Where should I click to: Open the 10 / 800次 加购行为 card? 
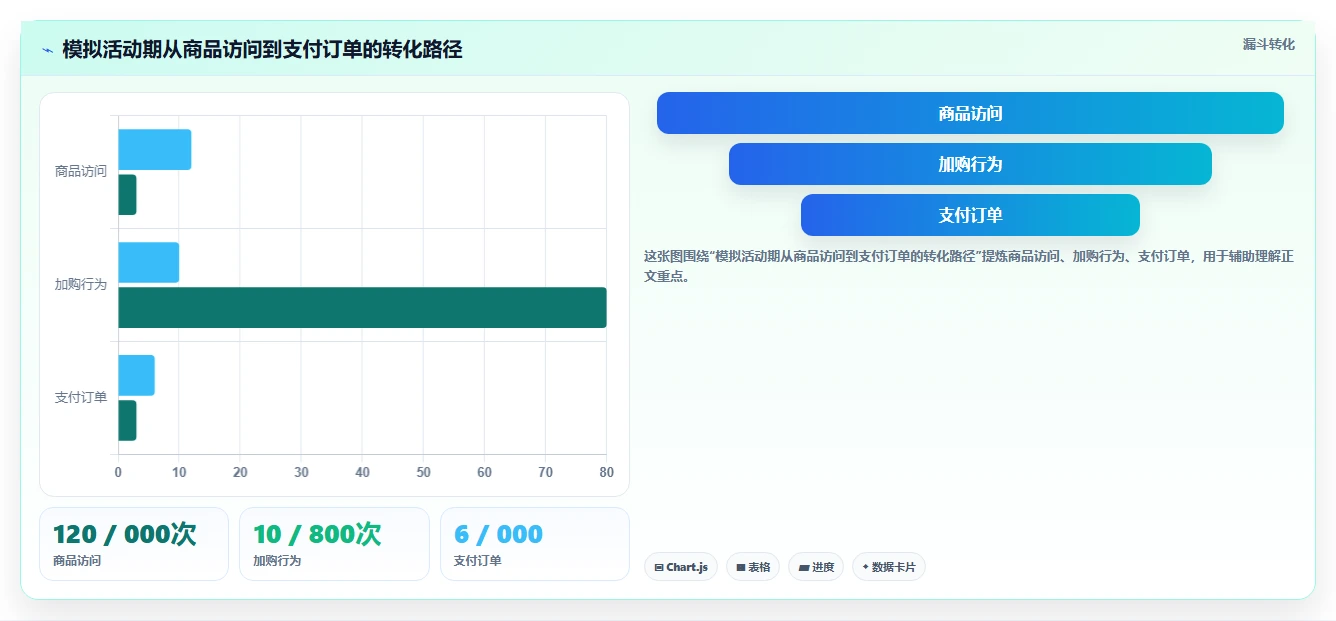click(334, 544)
